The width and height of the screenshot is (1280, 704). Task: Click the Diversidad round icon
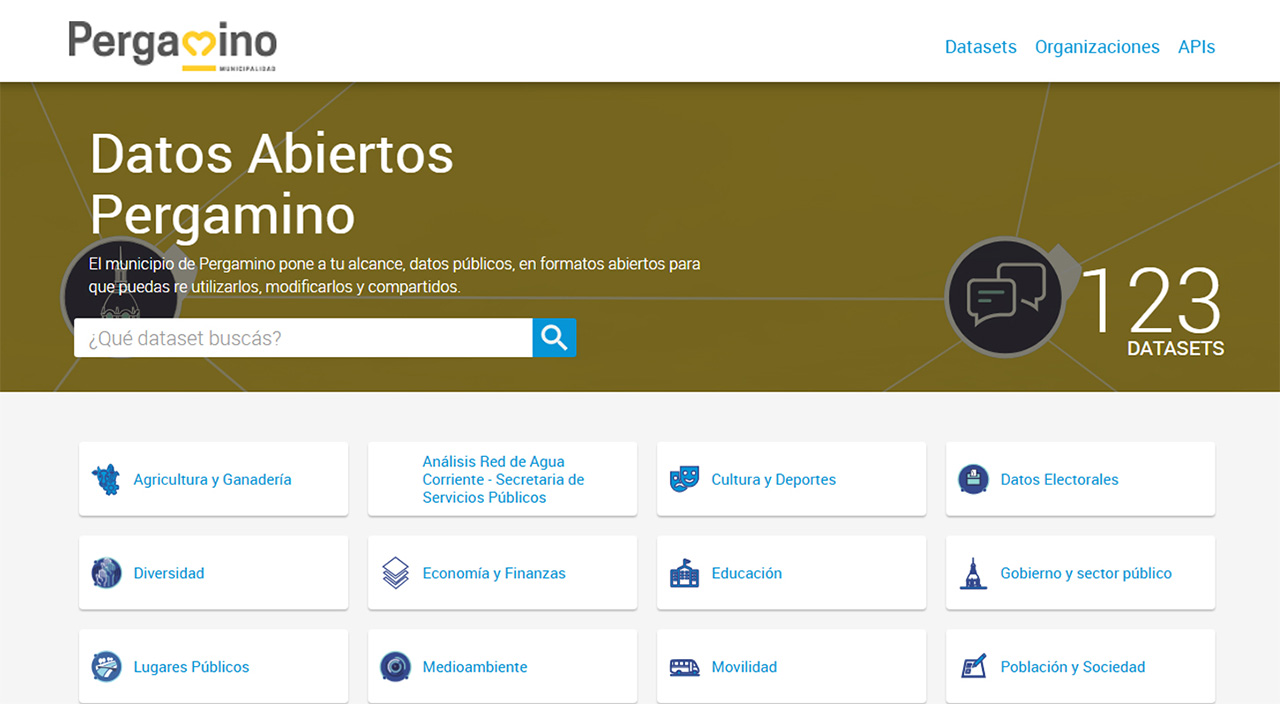106,573
